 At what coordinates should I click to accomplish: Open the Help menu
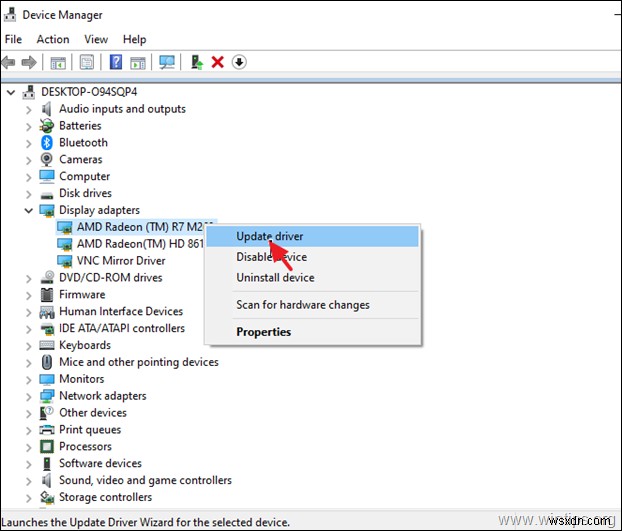click(x=134, y=39)
